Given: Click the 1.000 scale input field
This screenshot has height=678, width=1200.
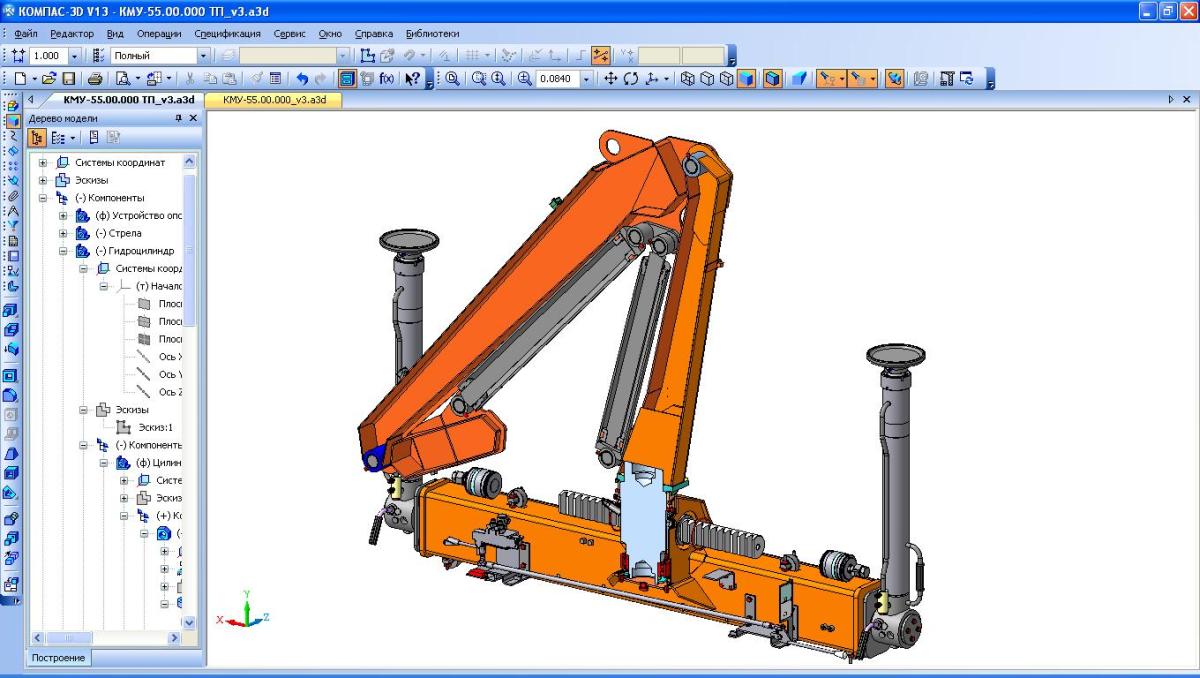Looking at the screenshot, I should [50, 56].
